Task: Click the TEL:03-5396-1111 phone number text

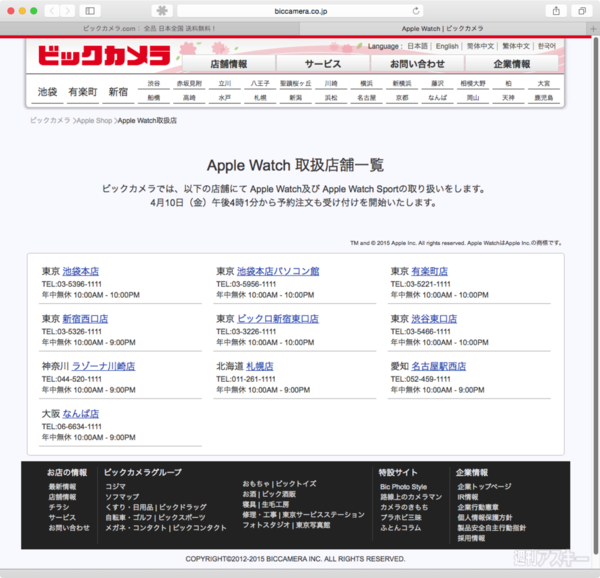Action: tap(72, 284)
